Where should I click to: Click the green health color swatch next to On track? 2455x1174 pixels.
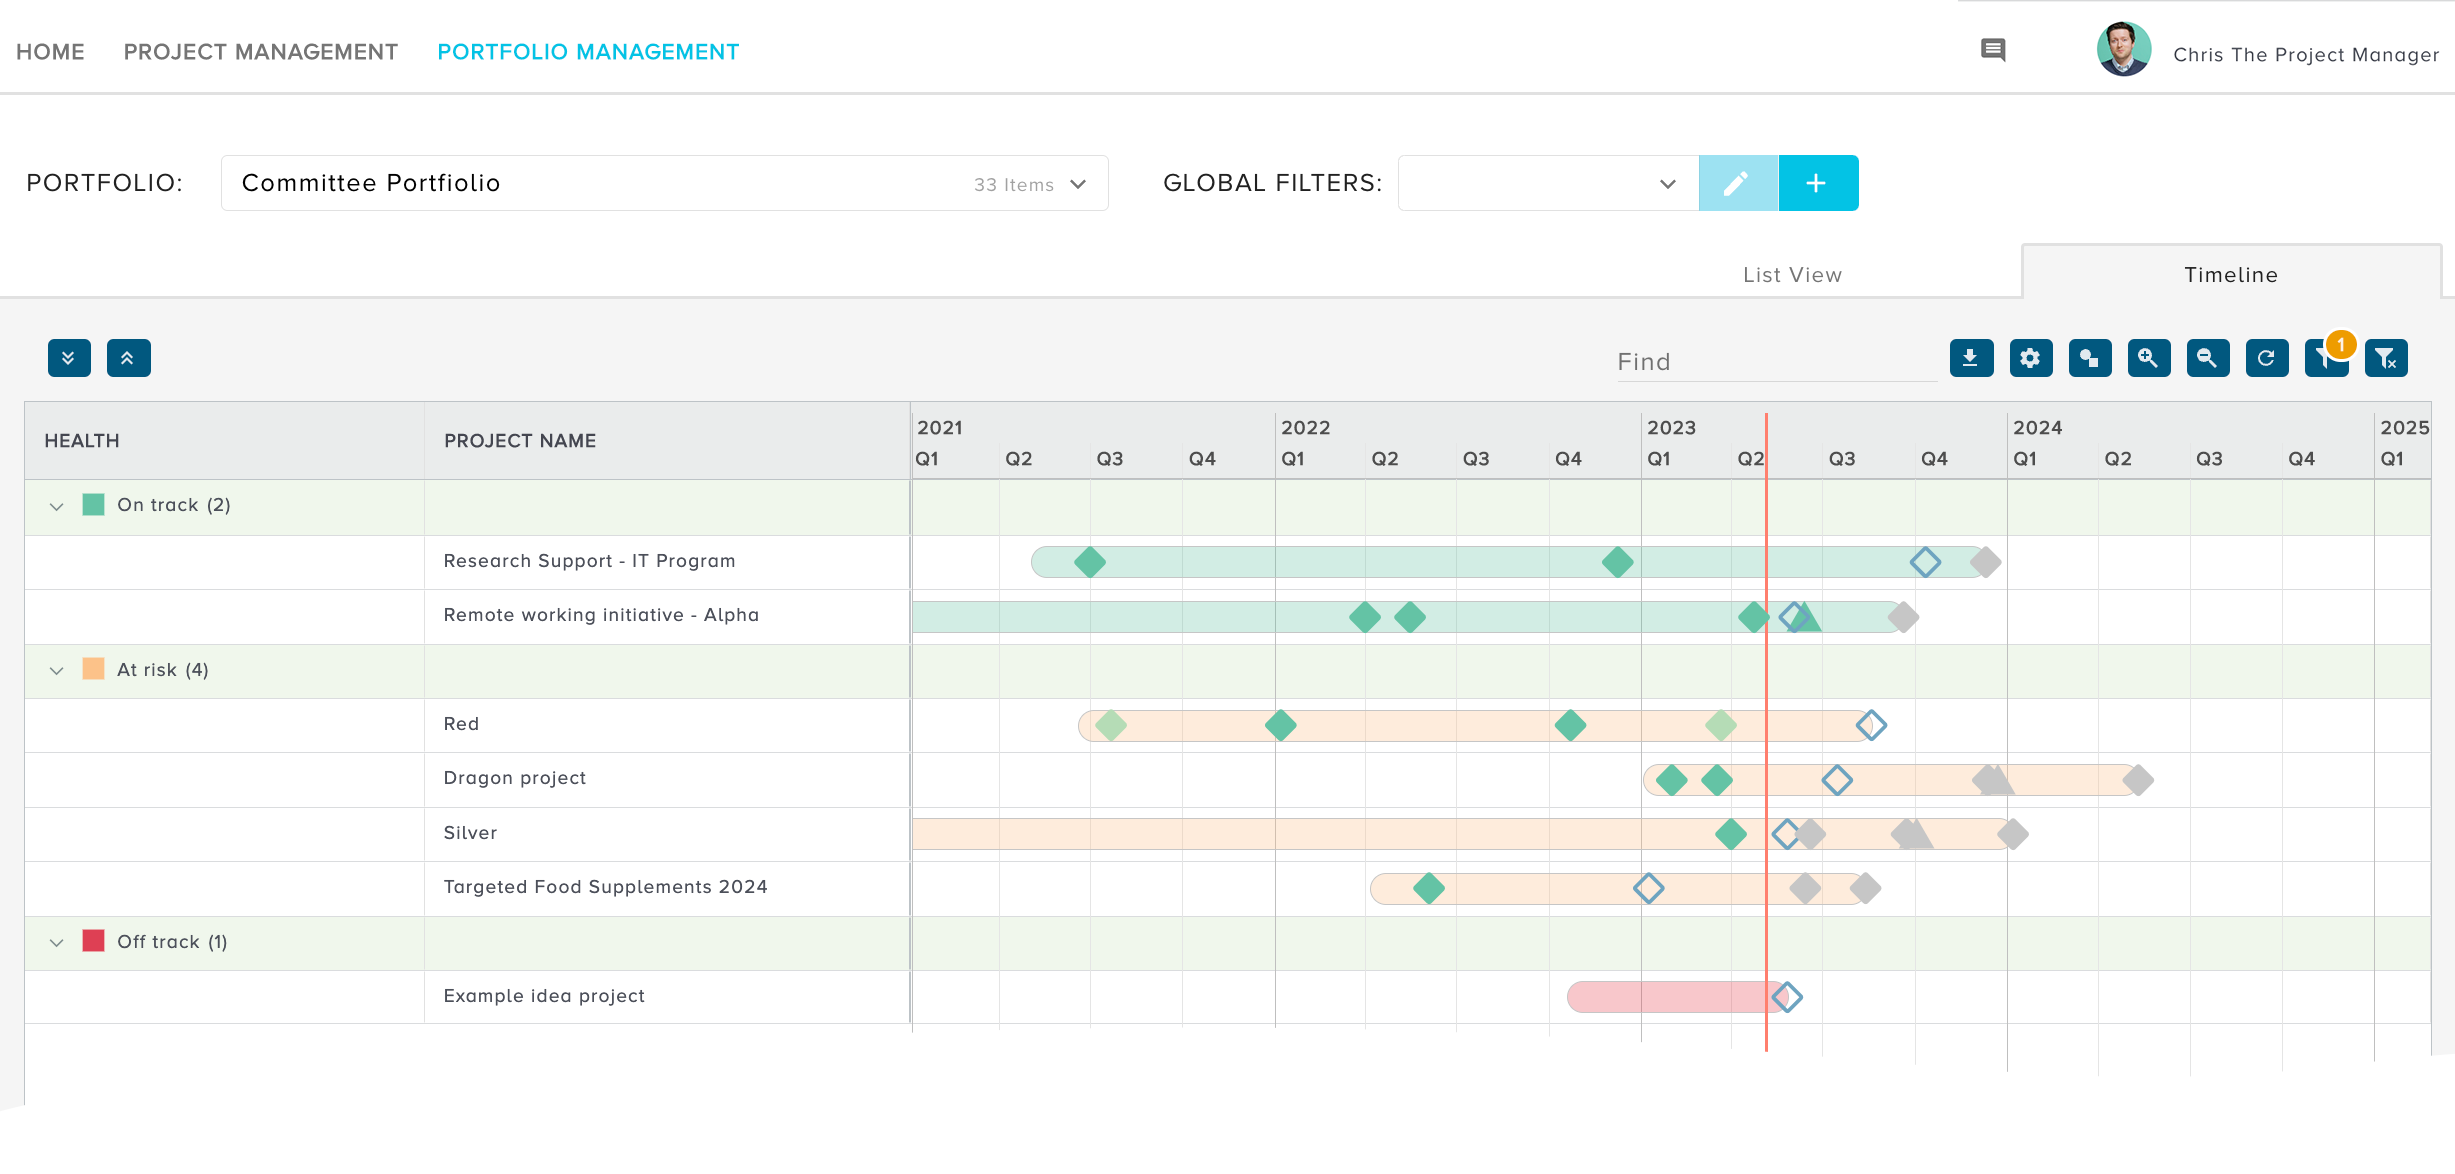click(x=94, y=505)
